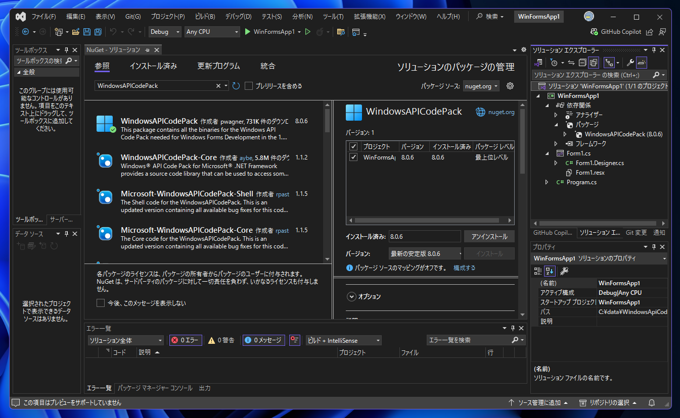Screen dimensions: 680x418
Task: Click Start Without Debugging outline arrow
Action: click(x=307, y=32)
